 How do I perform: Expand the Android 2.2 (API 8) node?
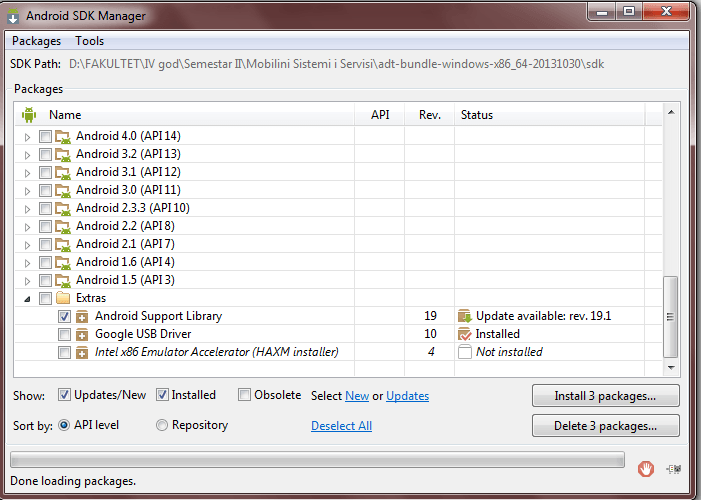coord(27,227)
